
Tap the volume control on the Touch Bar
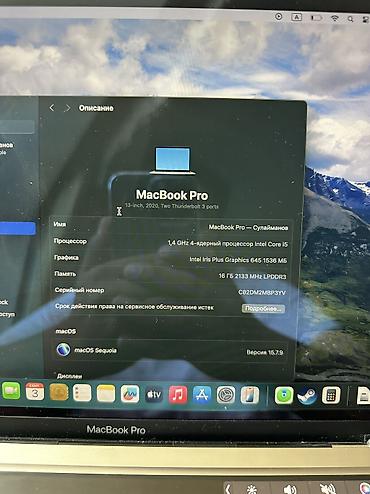pyautogui.click(x=290, y=489)
